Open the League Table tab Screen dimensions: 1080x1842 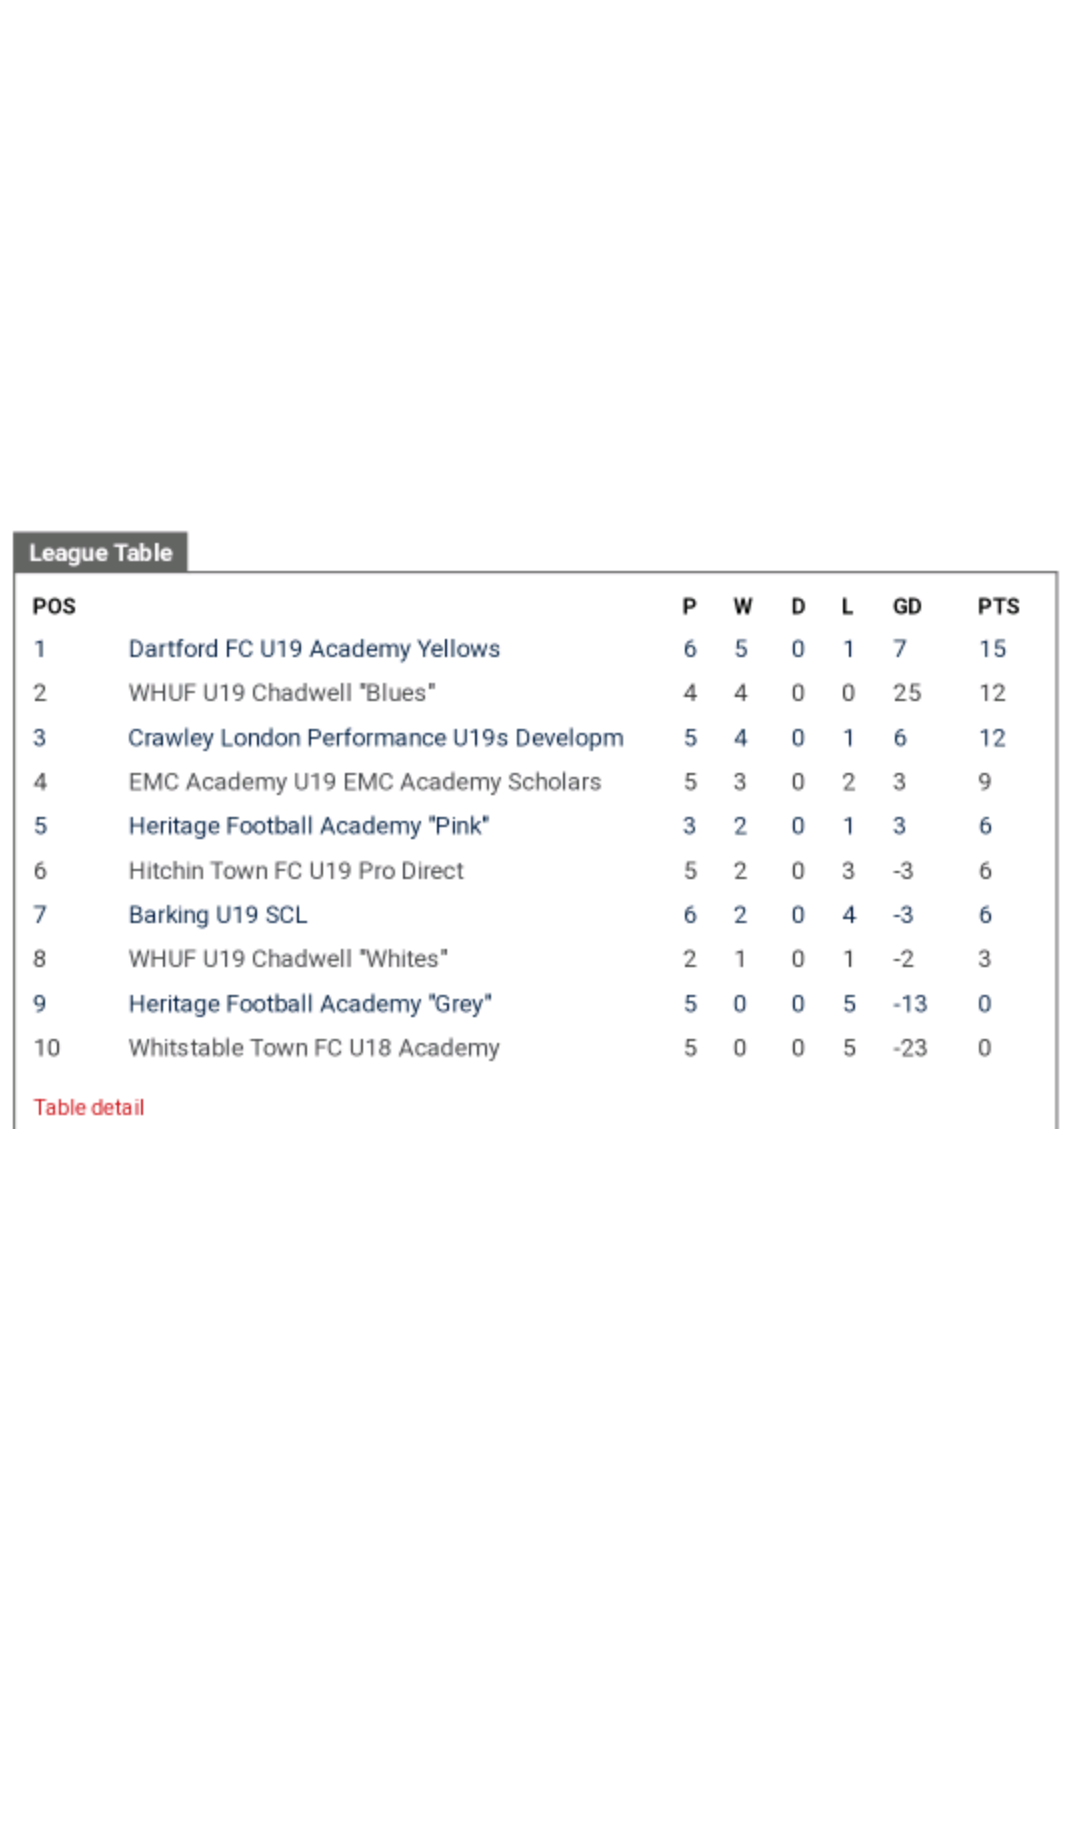tap(100, 553)
